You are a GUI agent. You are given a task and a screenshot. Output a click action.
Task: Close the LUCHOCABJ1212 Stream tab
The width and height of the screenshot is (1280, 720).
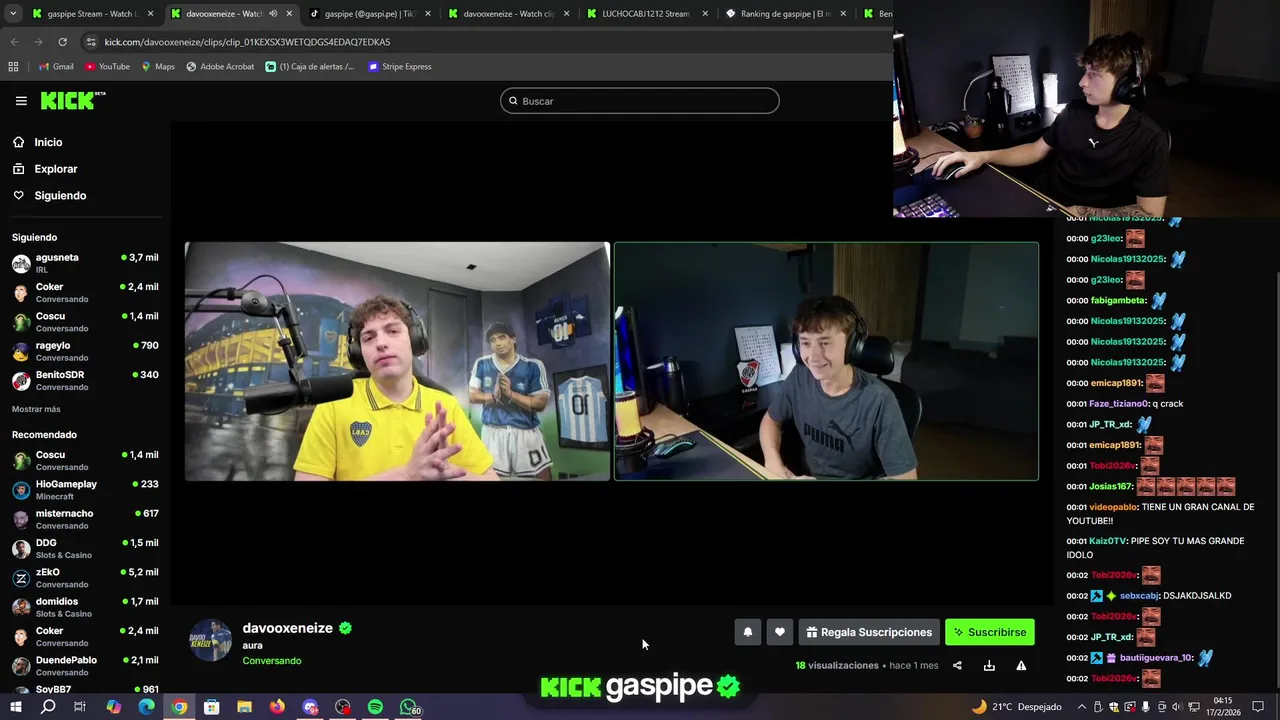pyautogui.click(x=705, y=14)
